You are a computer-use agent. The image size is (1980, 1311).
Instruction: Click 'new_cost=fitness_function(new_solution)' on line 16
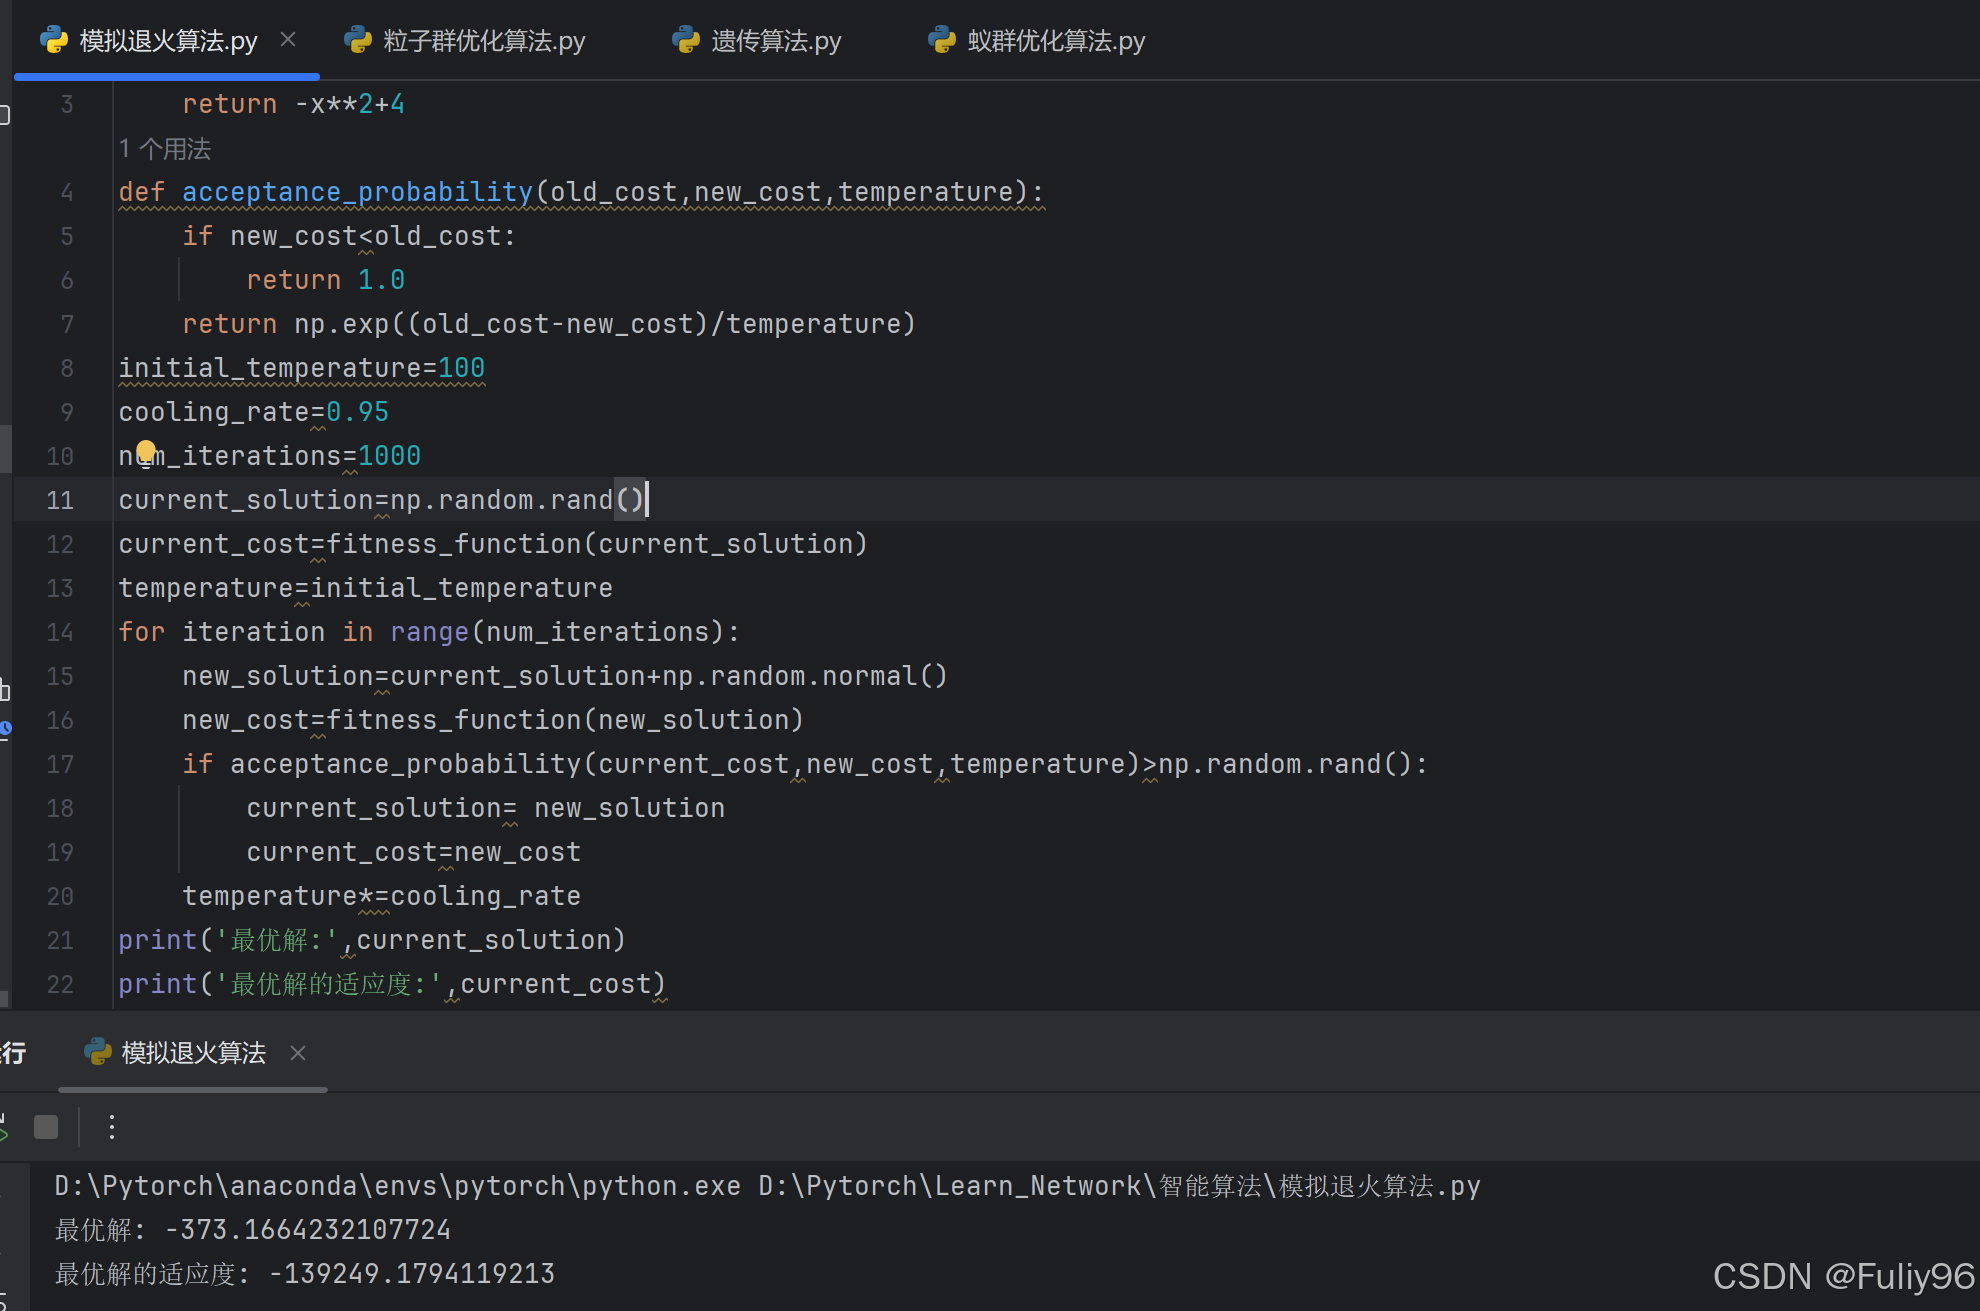click(x=493, y=720)
